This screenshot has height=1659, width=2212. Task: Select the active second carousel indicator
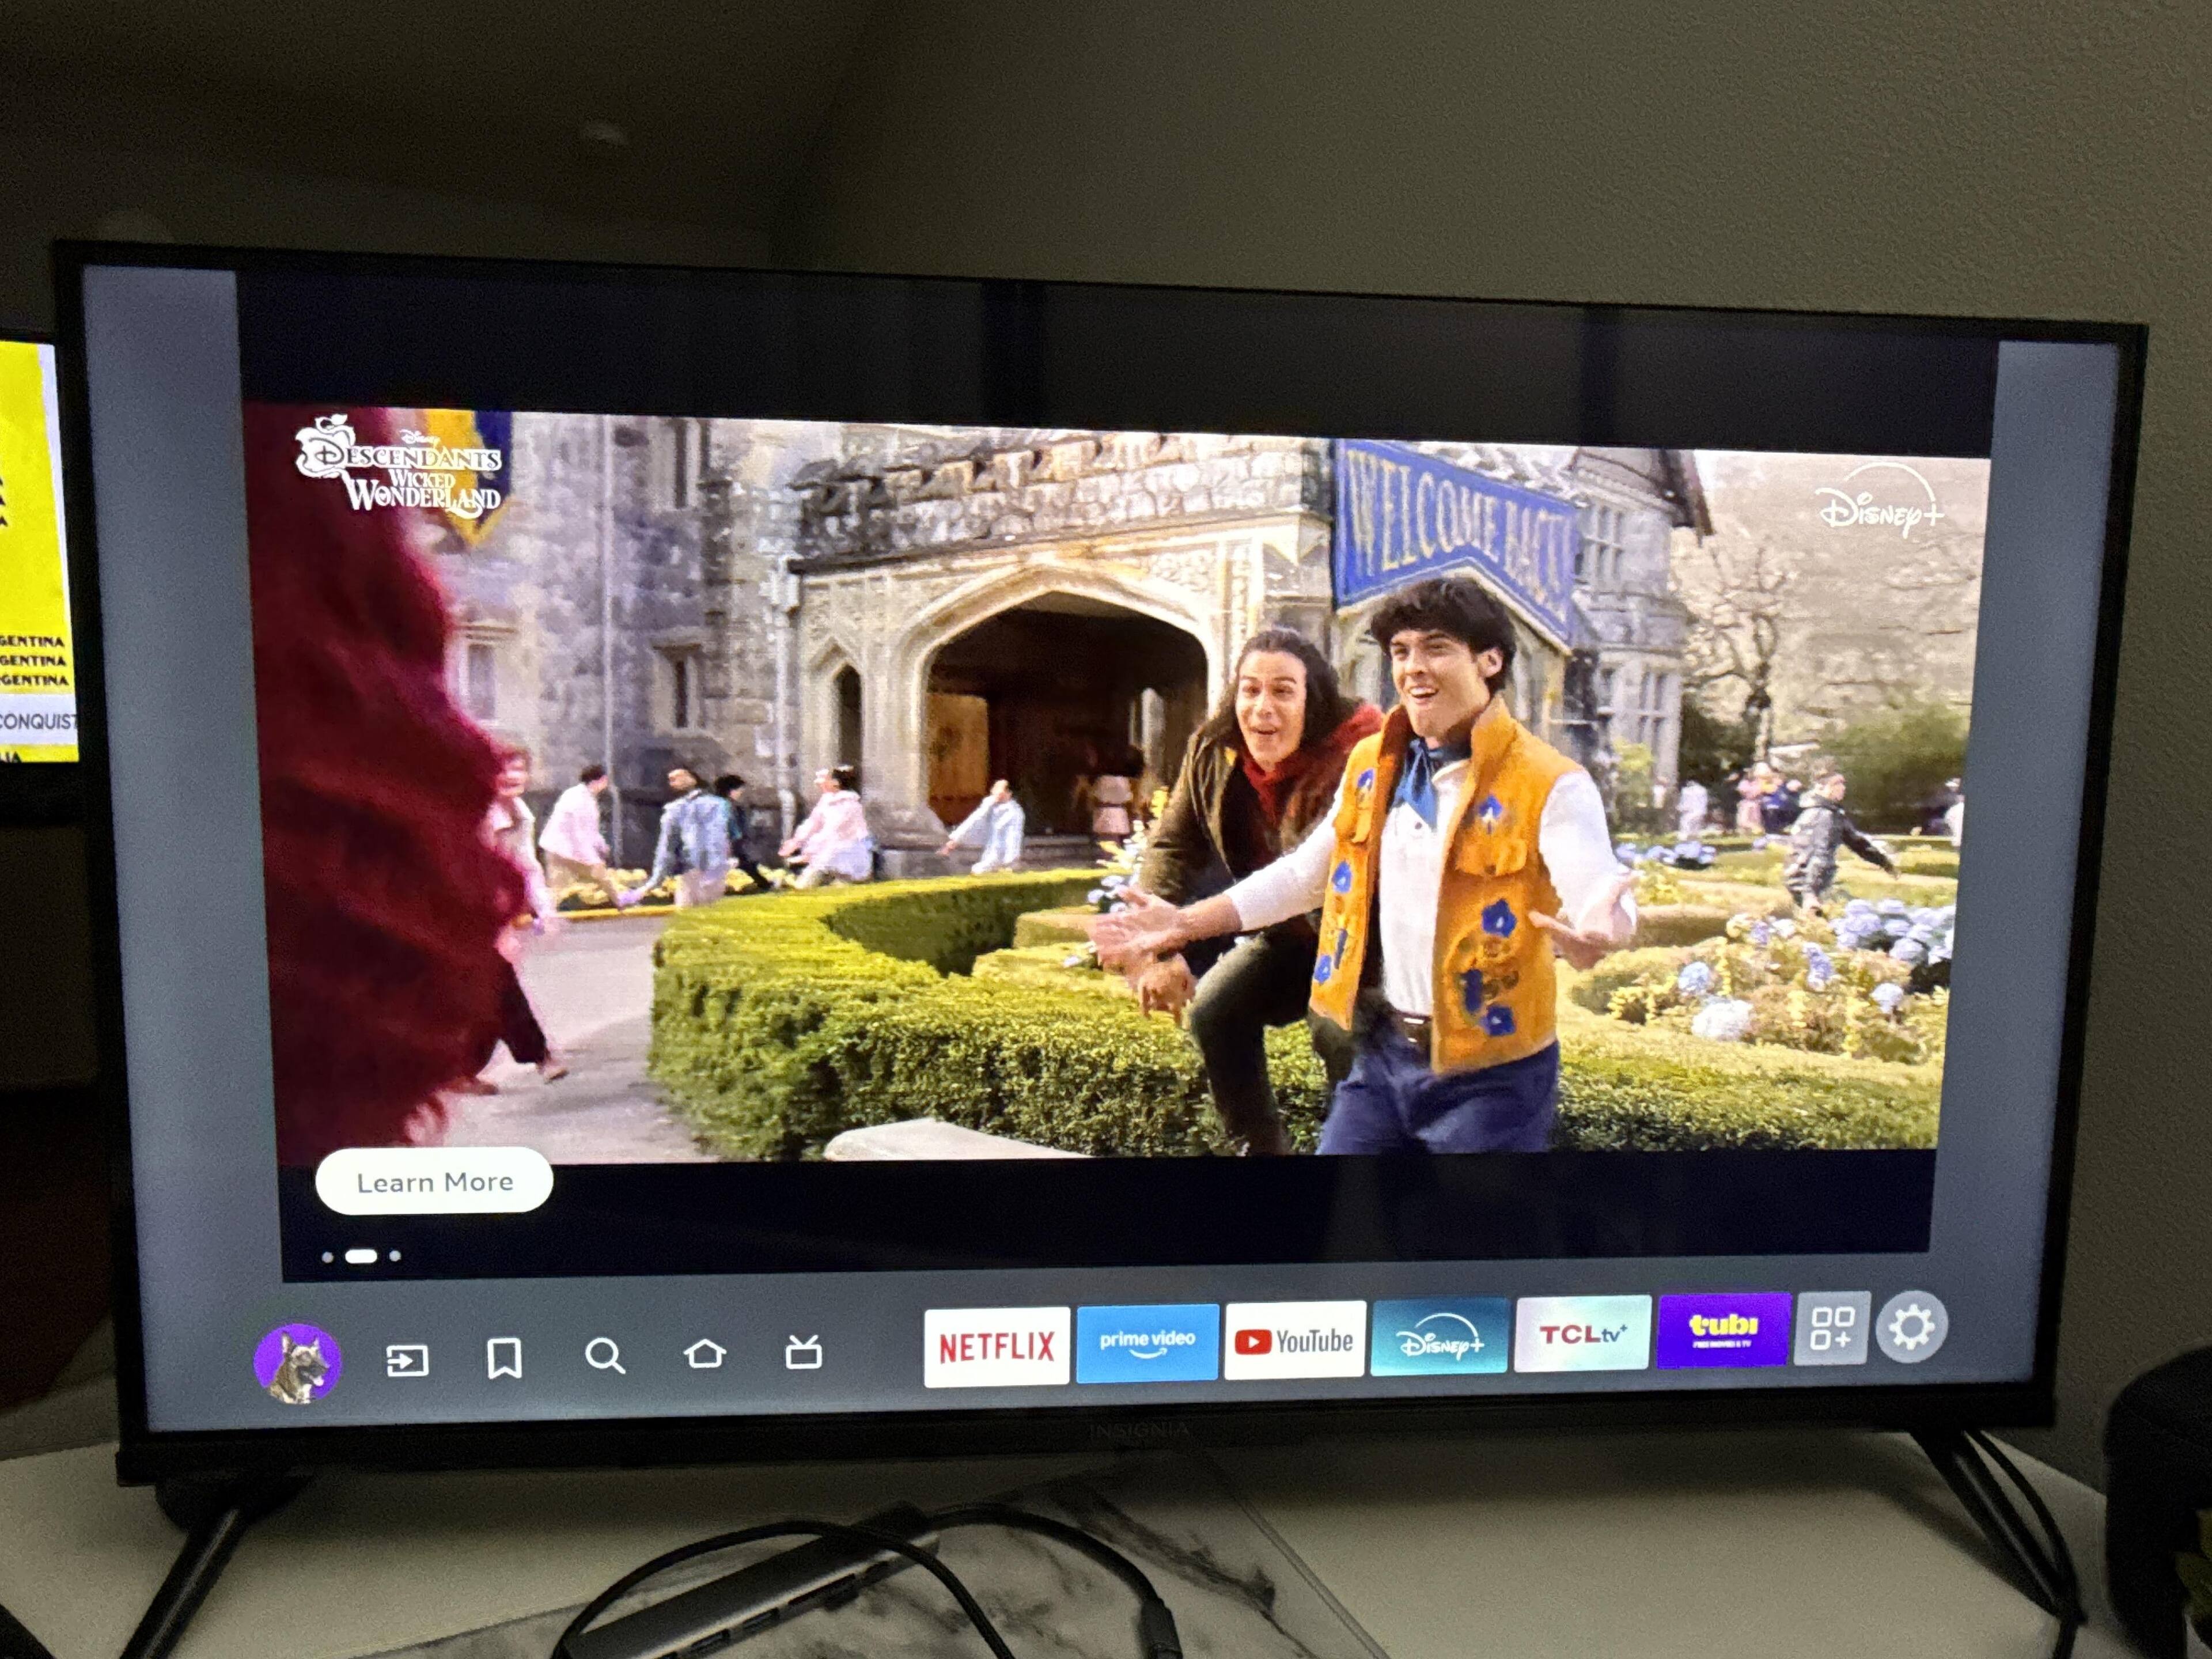[361, 1256]
